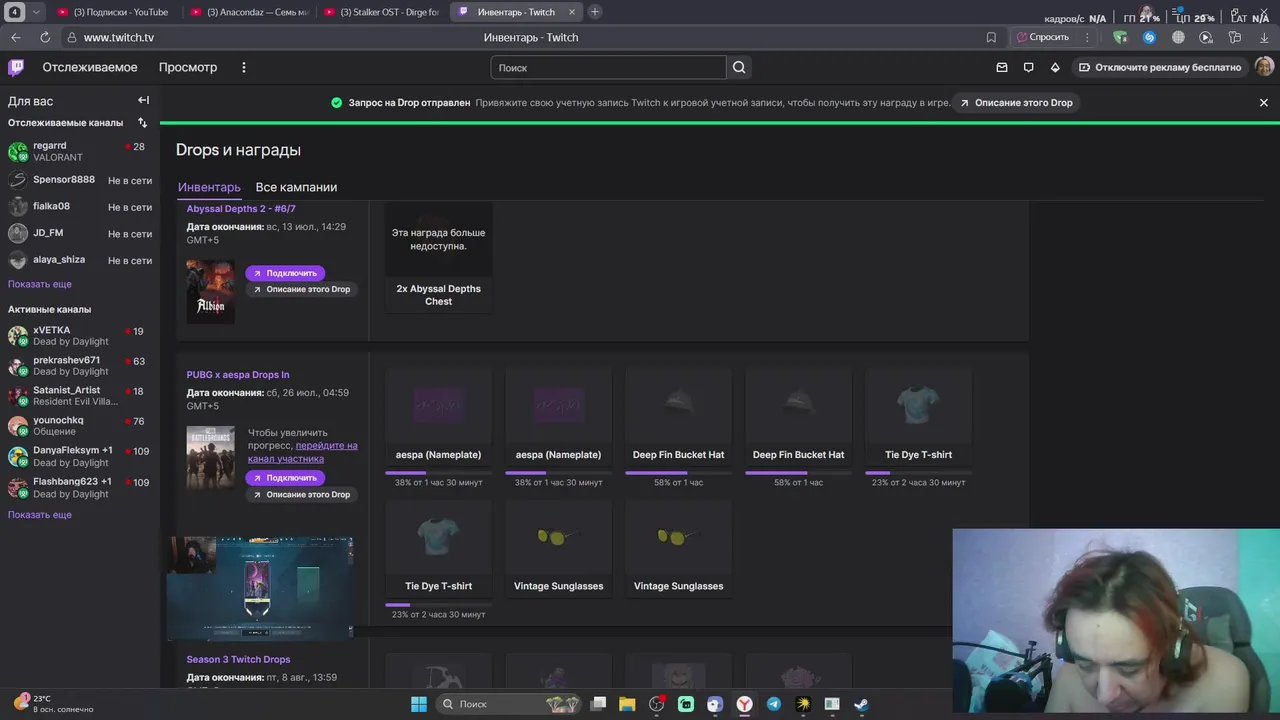Open the Просмотр page
The height and width of the screenshot is (720, 1280).
pos(188,67)
